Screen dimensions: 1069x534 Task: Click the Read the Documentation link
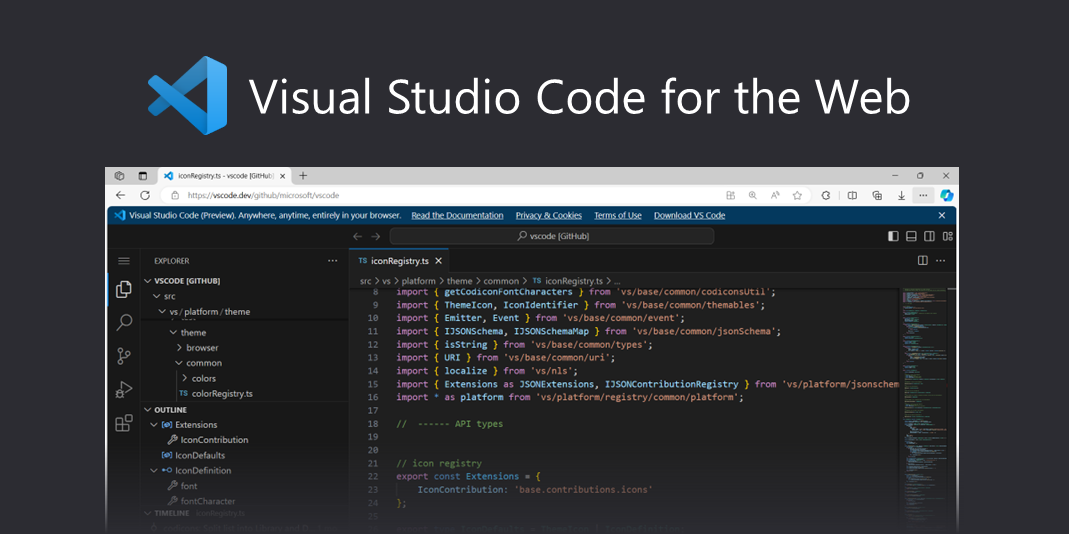coord(457,215)
